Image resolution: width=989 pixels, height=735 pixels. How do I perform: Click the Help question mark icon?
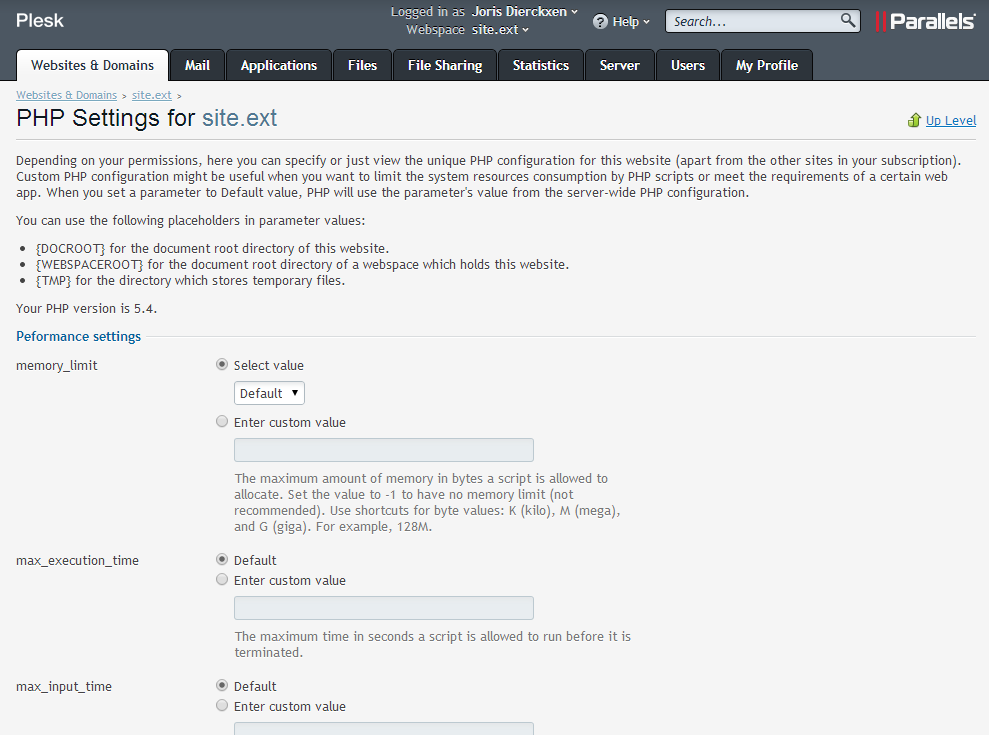click(x=600, y=21)
